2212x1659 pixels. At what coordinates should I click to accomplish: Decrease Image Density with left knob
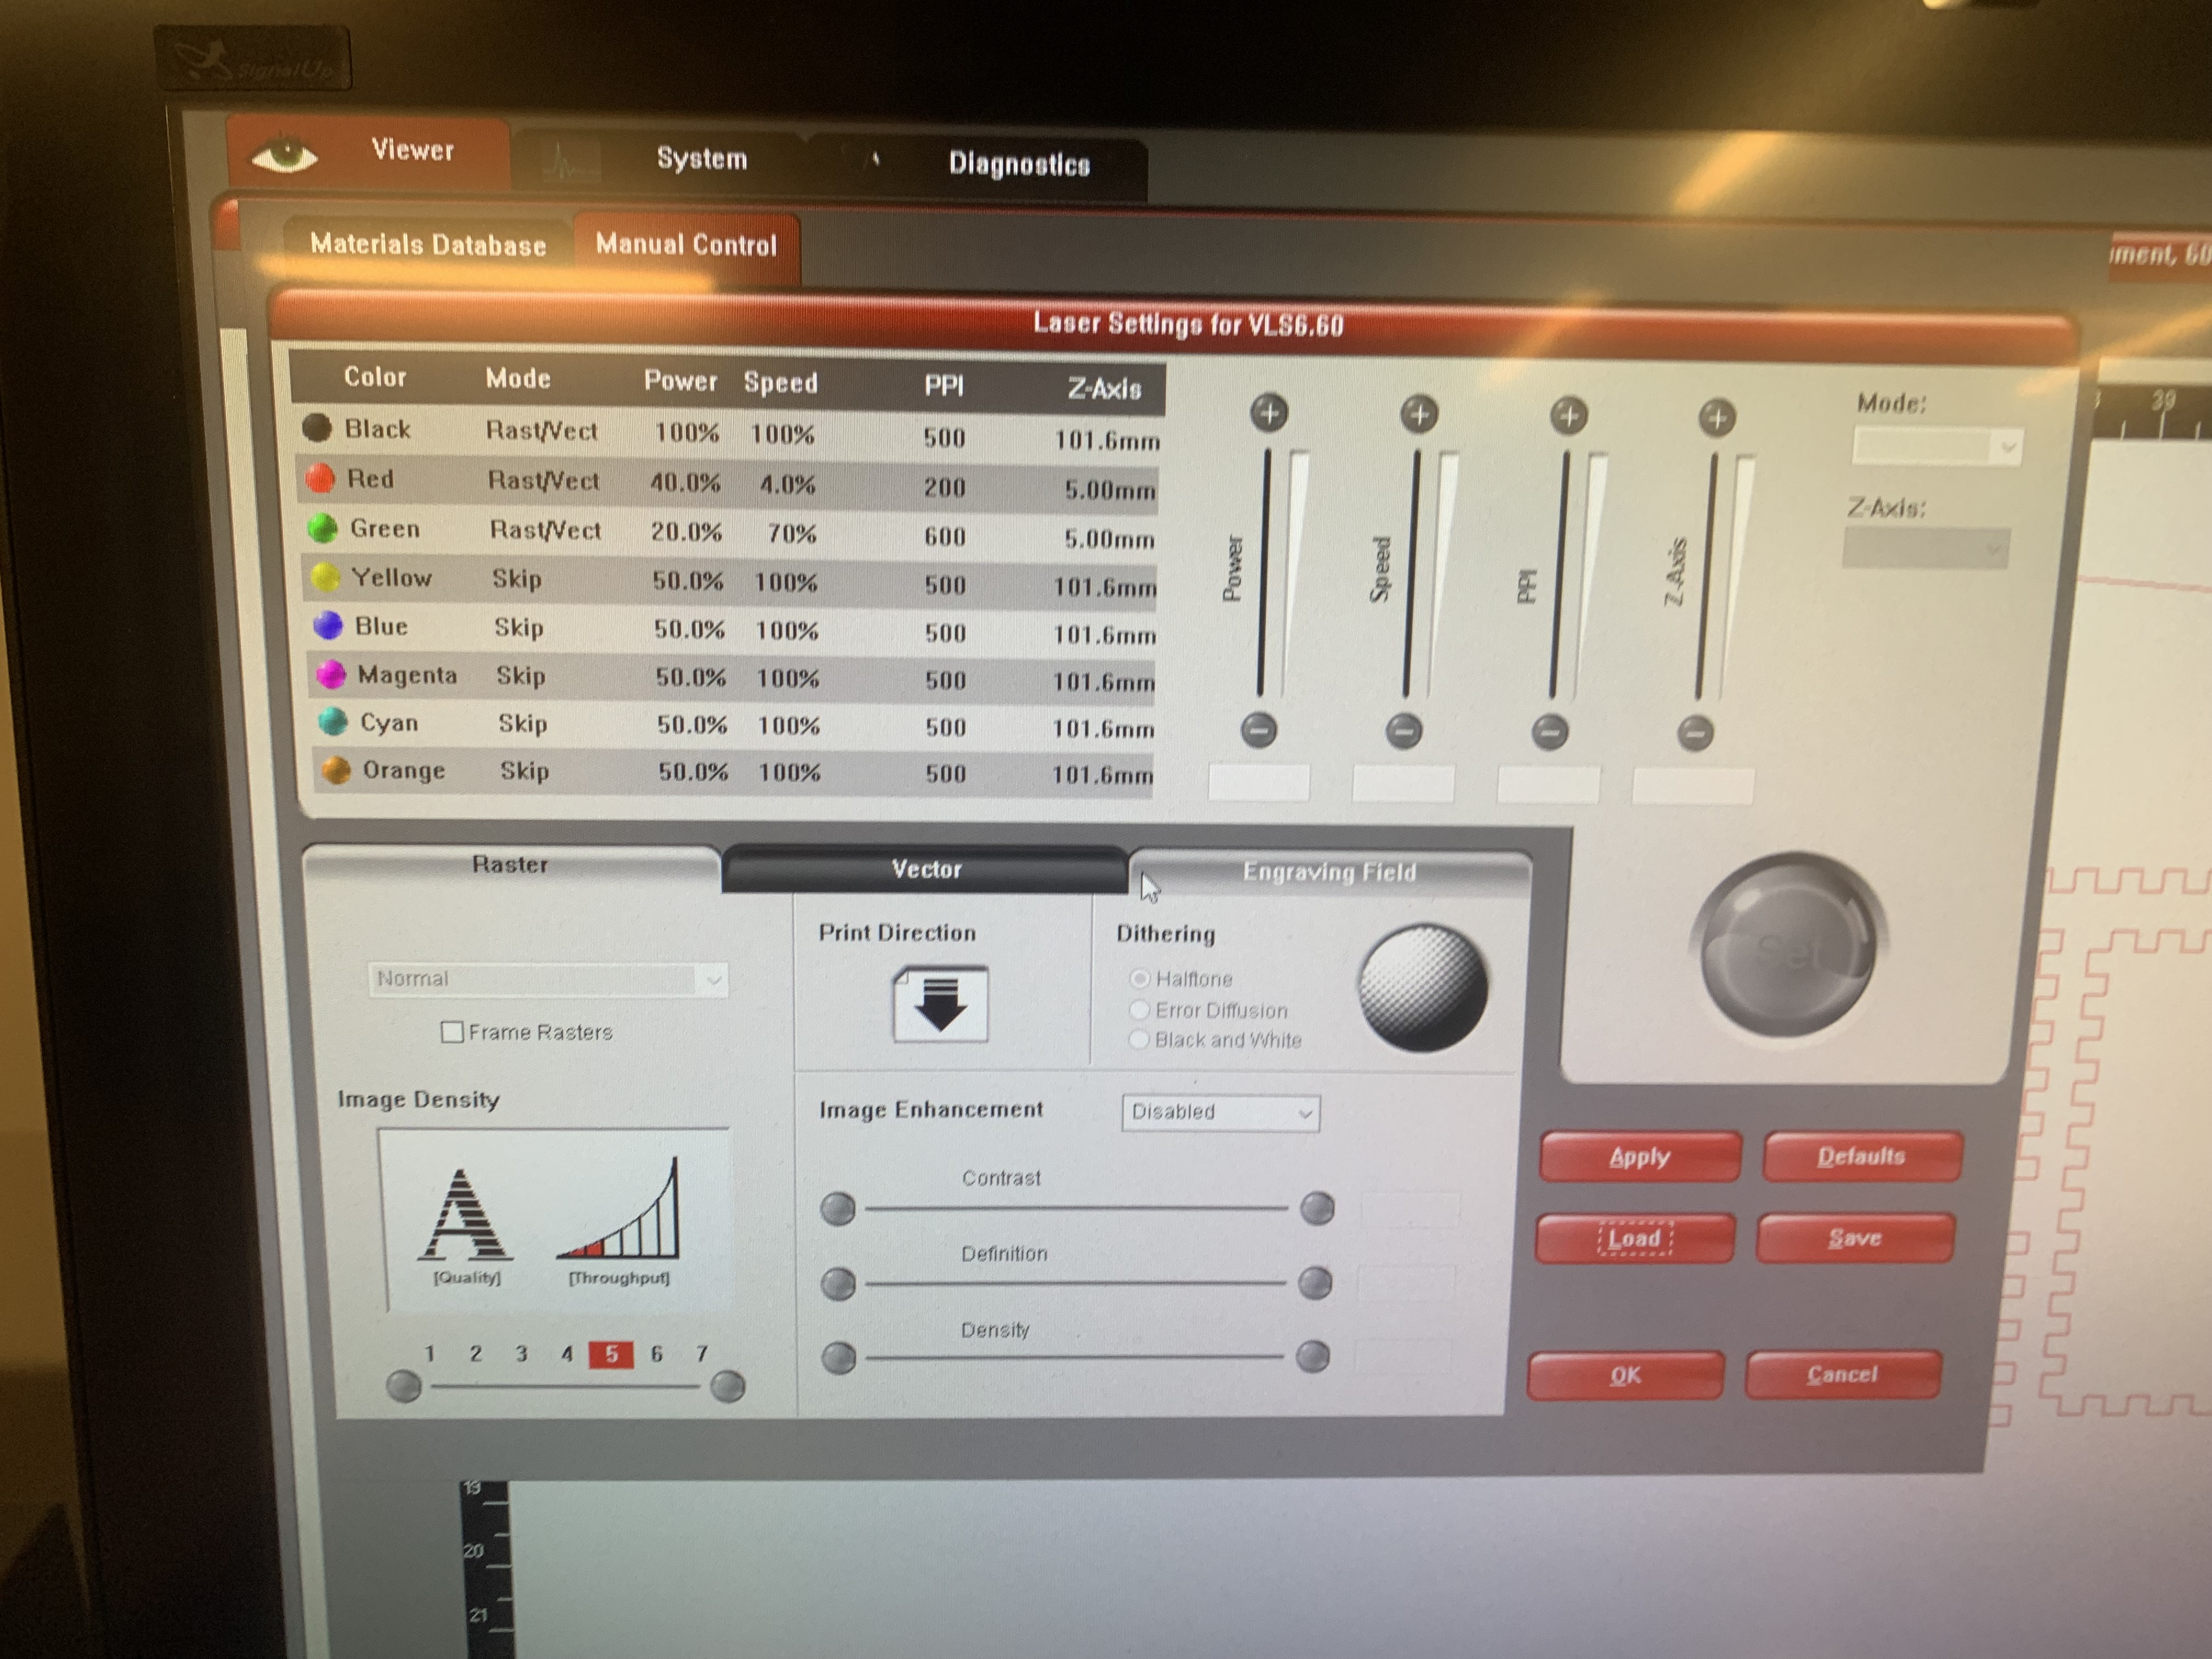(404, 1386)
